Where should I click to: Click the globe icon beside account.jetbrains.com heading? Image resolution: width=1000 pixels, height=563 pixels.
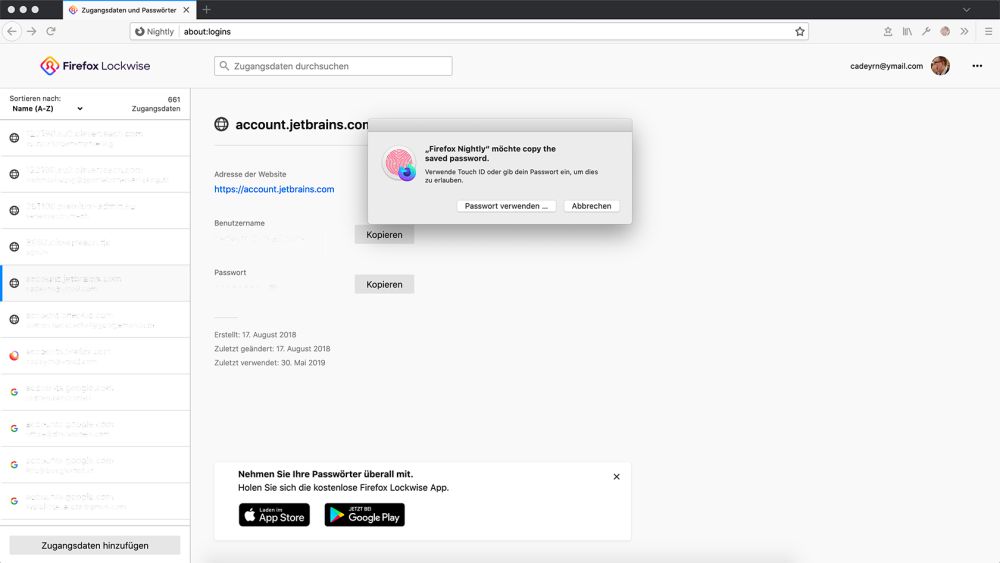(221, 124)
